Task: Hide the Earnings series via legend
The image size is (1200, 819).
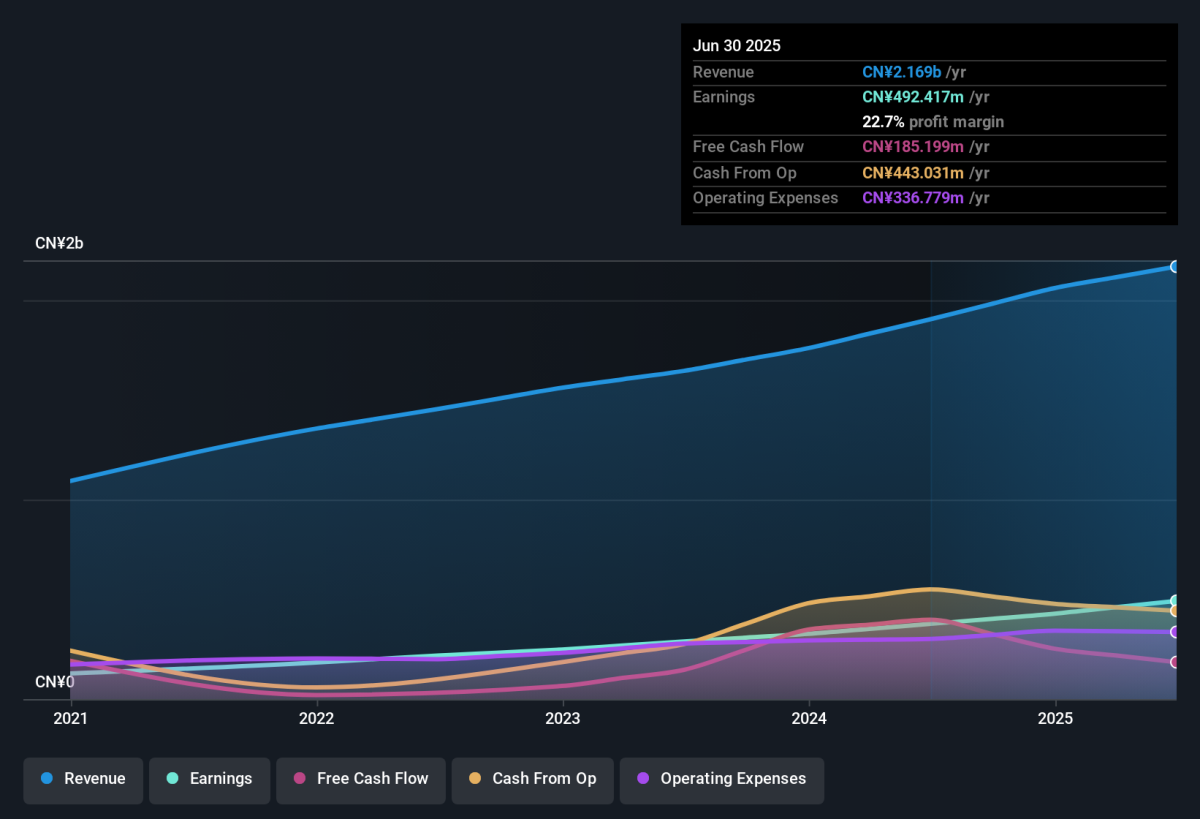Action: (210, 779)
